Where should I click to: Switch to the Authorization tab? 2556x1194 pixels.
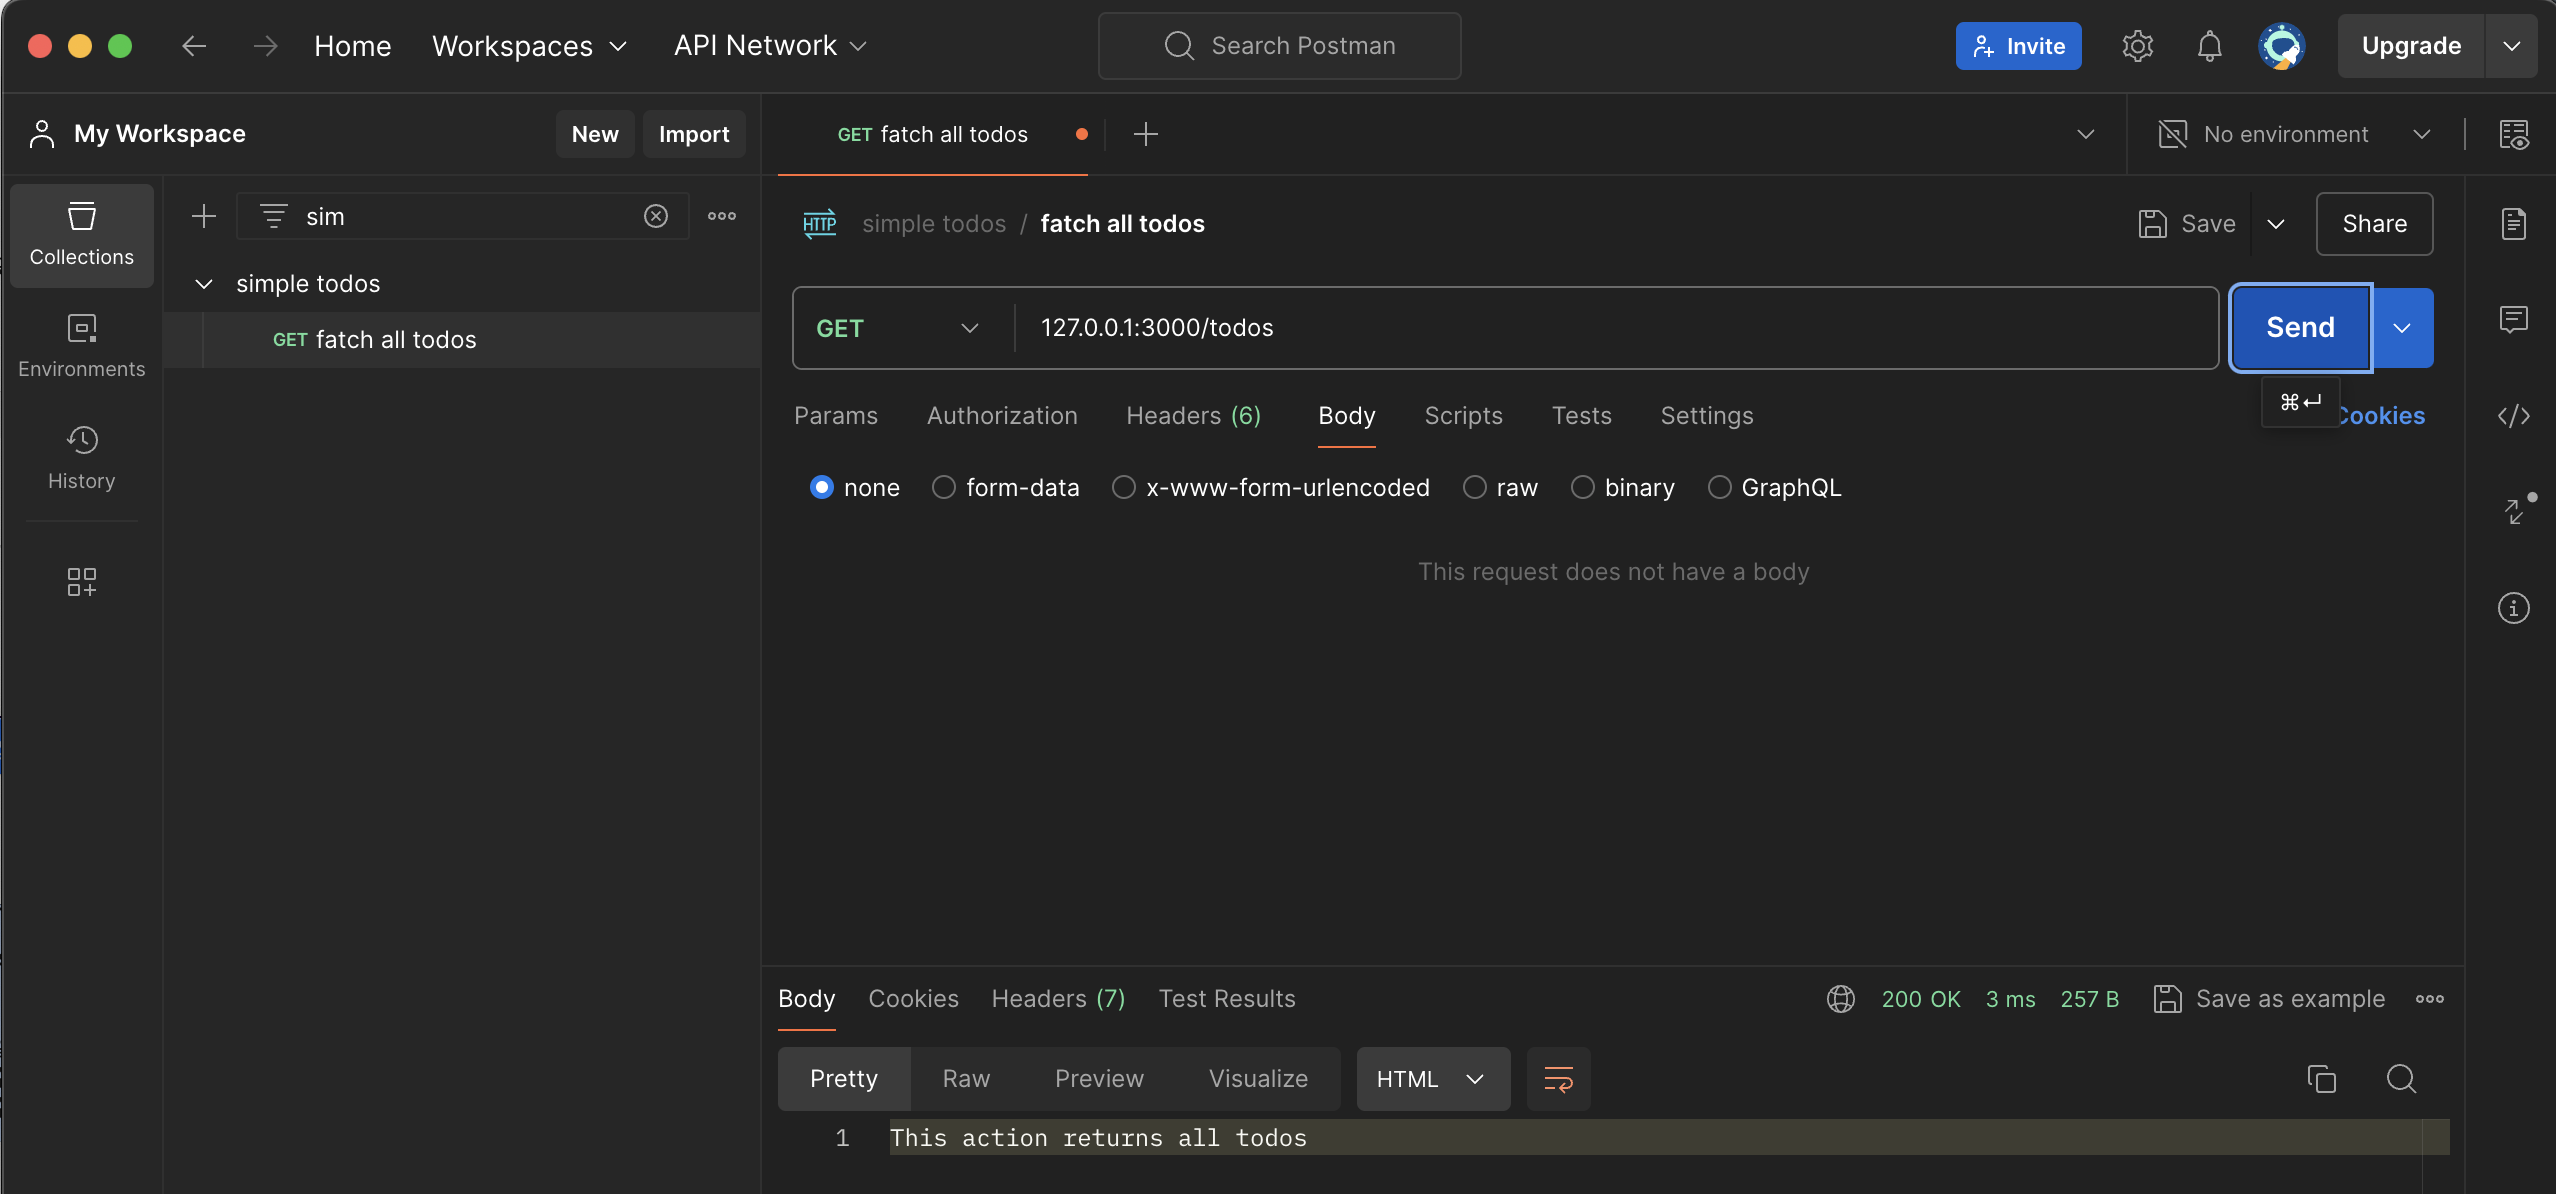pos(1002,416)
